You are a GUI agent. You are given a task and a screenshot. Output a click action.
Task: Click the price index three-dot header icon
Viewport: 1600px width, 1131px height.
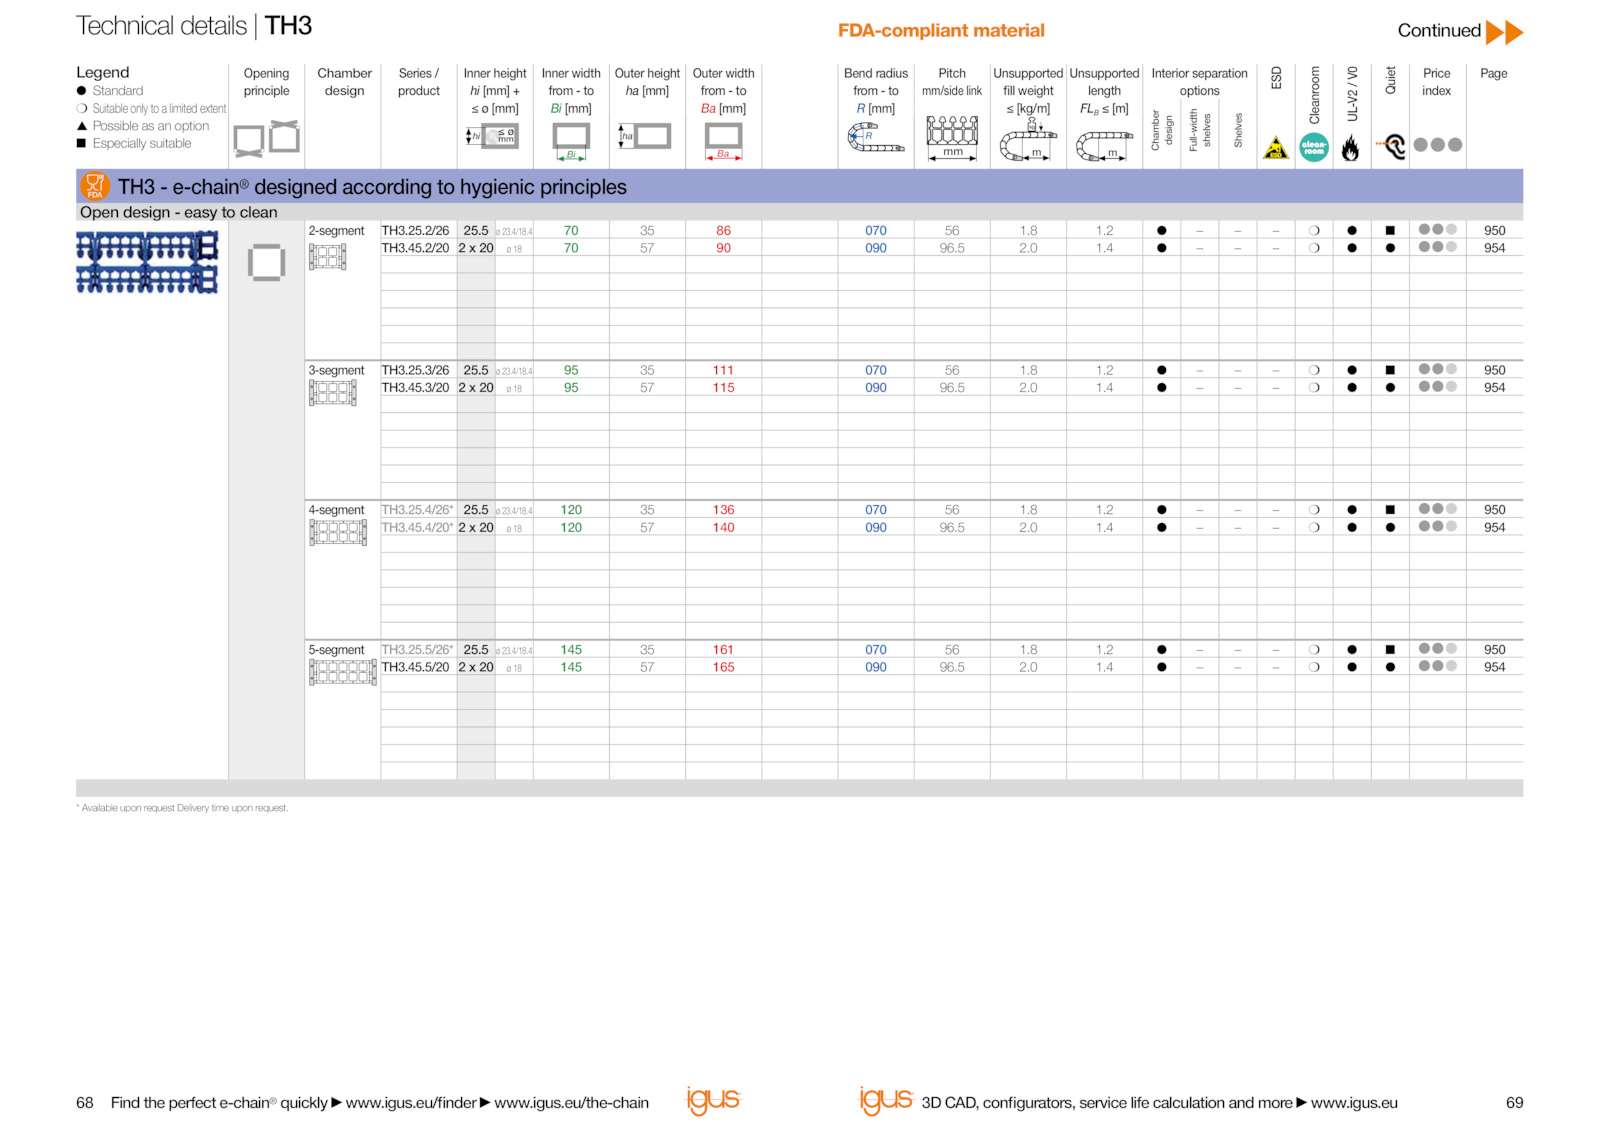tap(1438, 145)
